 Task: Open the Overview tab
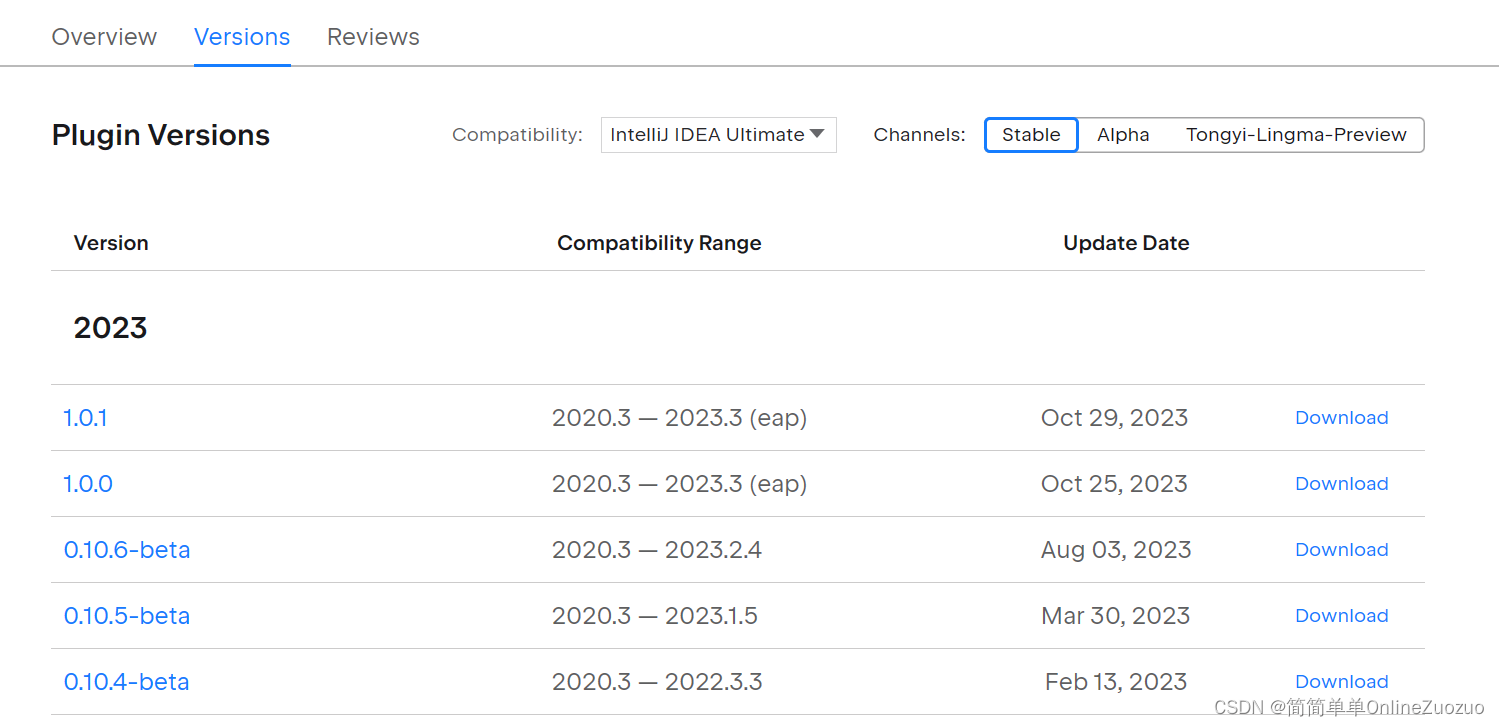click(104, 37)
